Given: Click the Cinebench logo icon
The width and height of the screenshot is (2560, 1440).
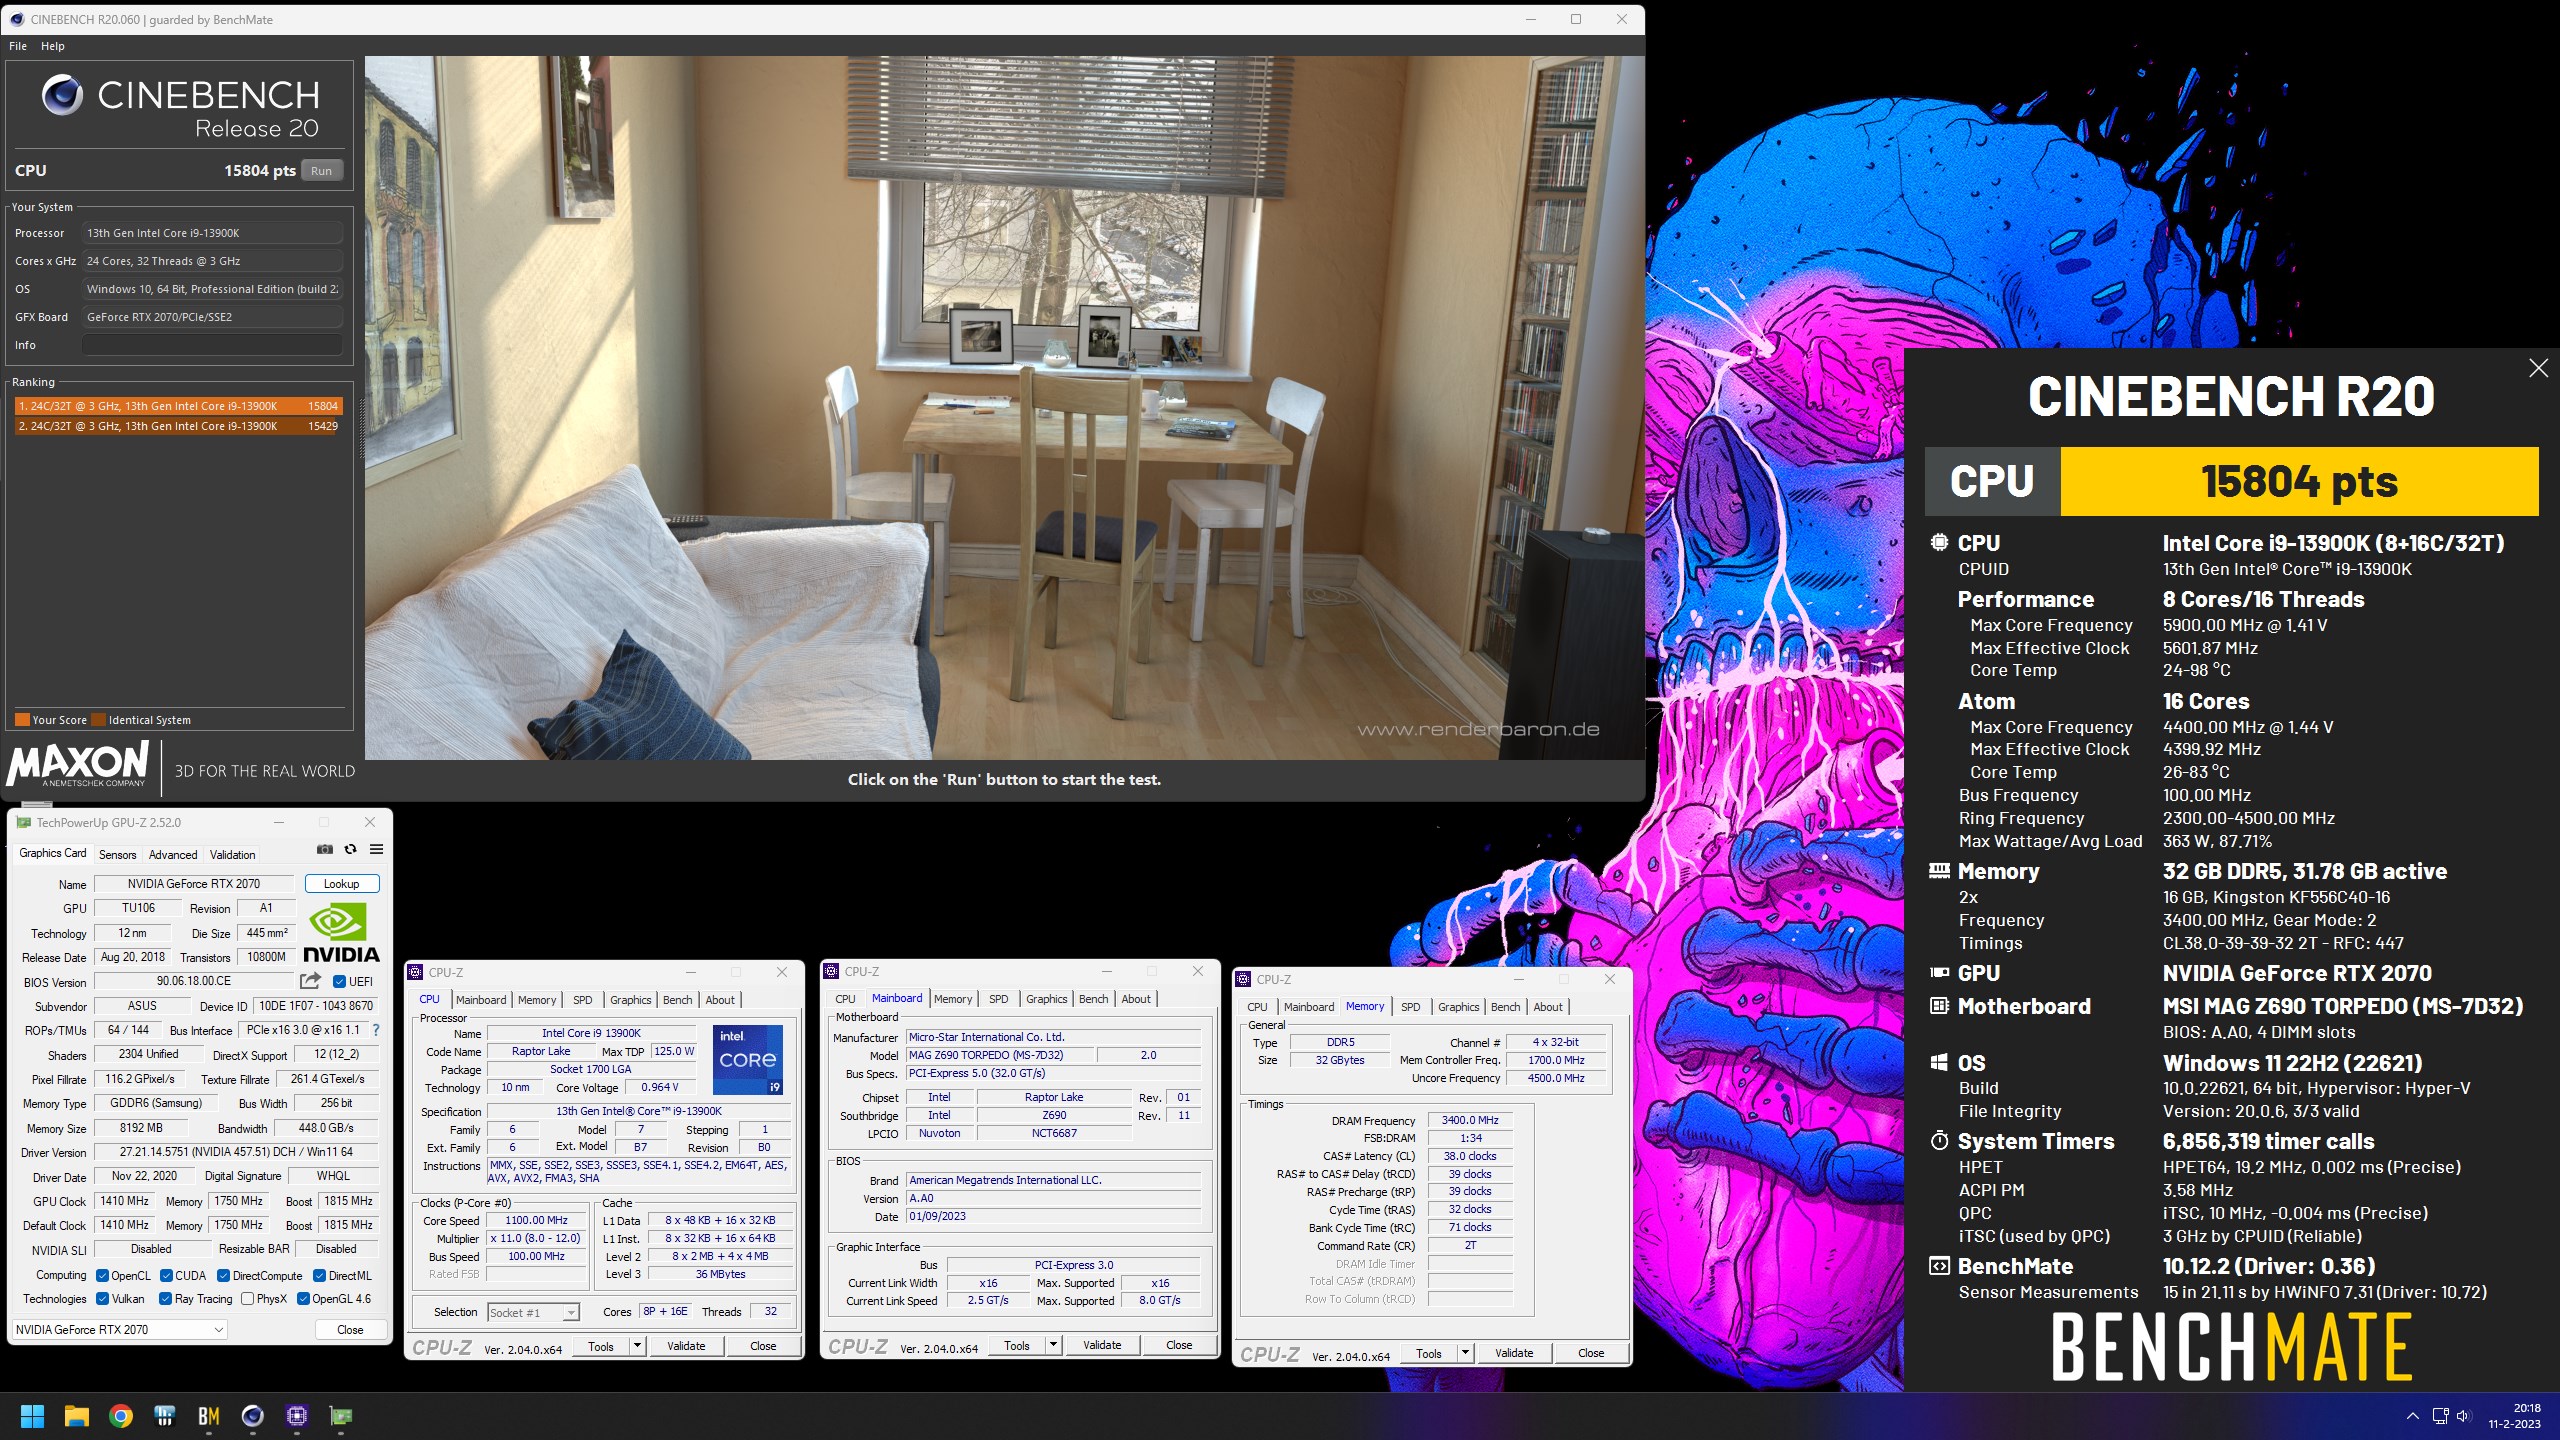Looking at the screenshot, I should pyautogui.click(x=62, y=95).
